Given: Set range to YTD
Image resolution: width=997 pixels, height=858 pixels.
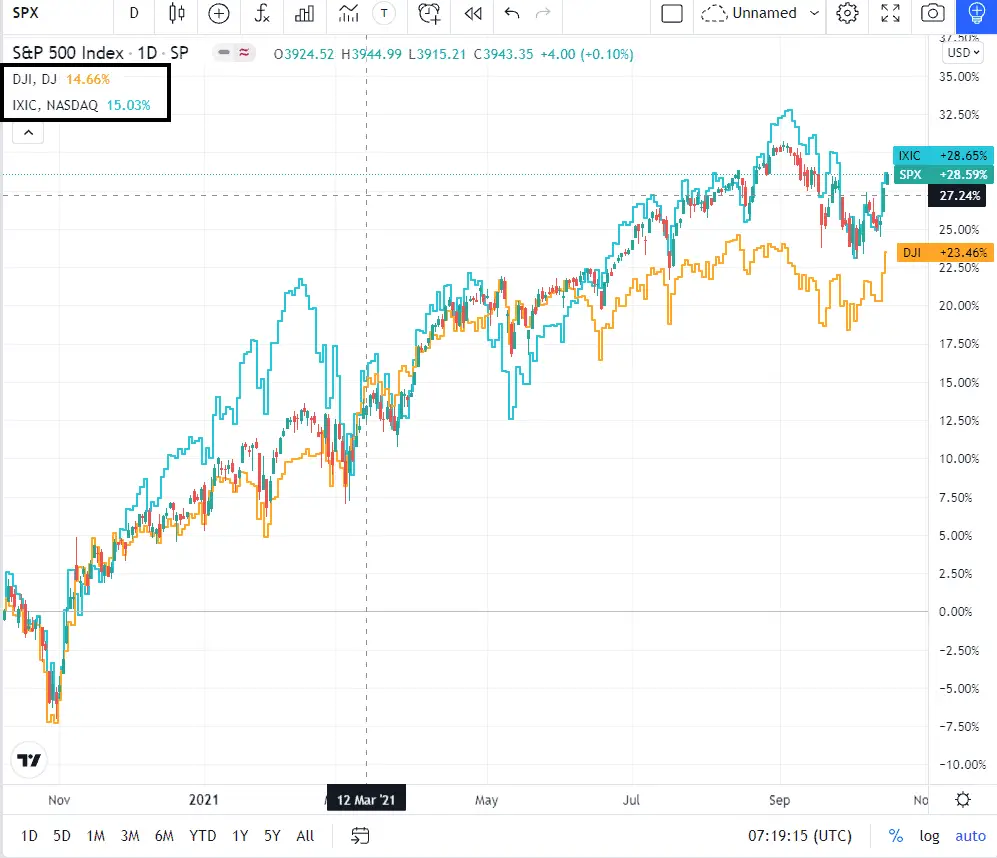Looking at the screenshot, I should click(203, 836).
